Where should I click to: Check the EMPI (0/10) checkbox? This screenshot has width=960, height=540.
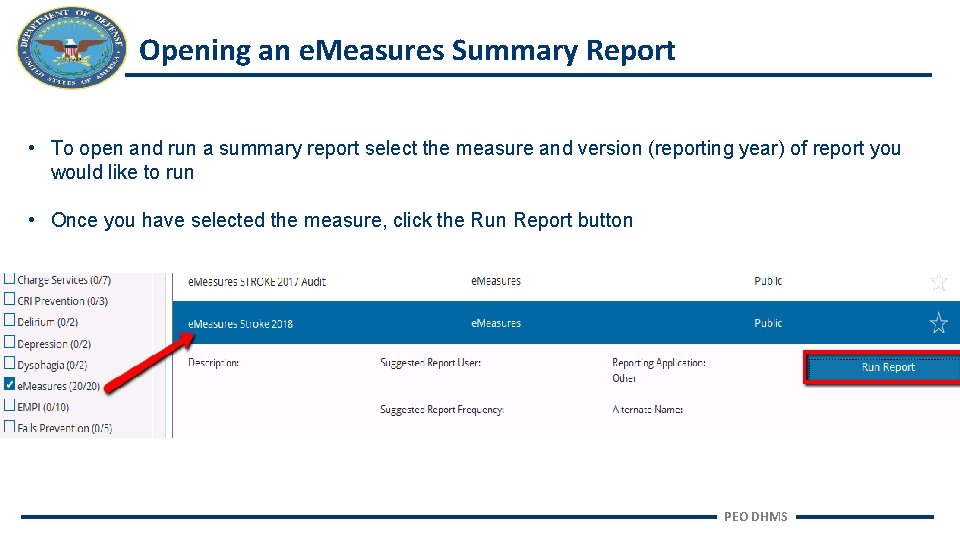tap(9, 405)
